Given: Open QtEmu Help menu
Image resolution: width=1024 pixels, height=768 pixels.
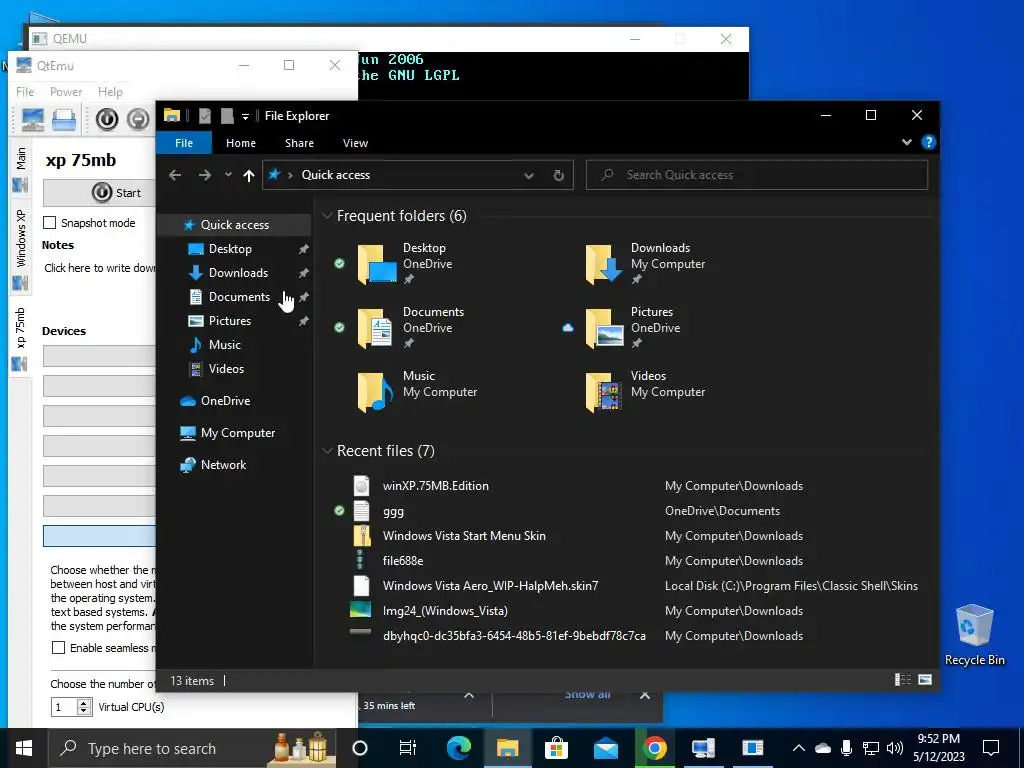Looking at the screenshot, I should (110, 91).
